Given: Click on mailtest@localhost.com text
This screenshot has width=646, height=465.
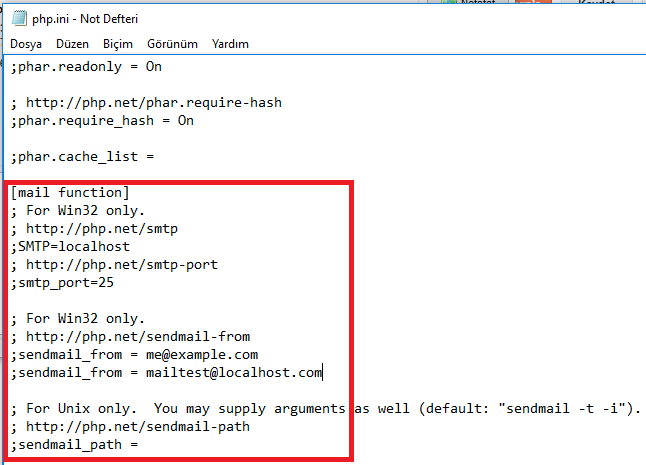Looking at the screenshot, I should (x=234, y=373).
